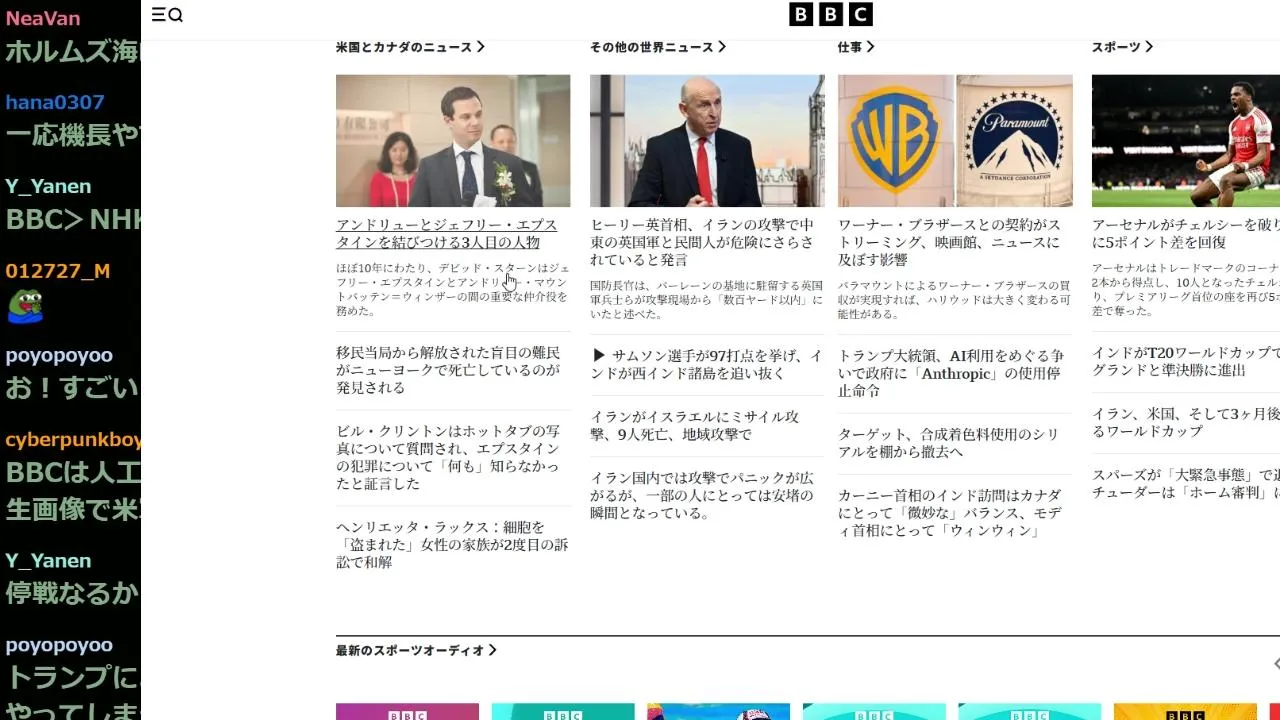Image resolution: width=1280 pixels, height=720 pixels.
Task: Open スポーツ section heading
Action: tap(1122, 47)
